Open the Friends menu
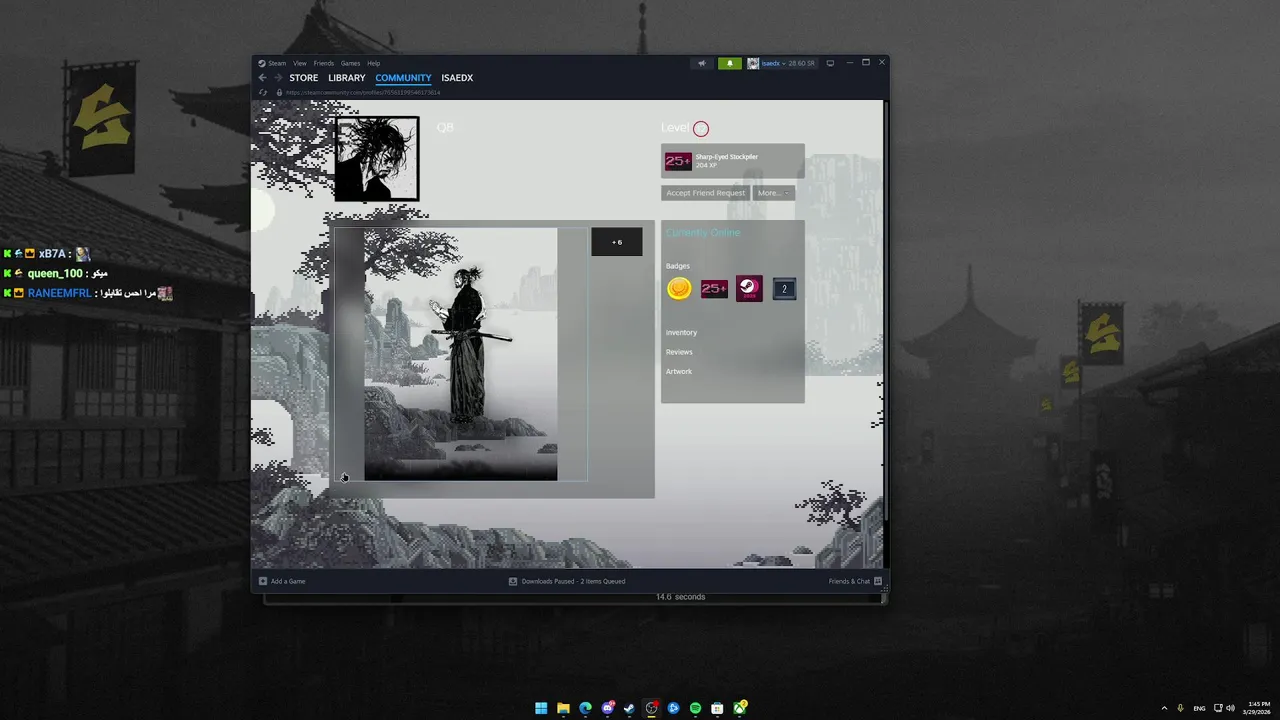This screenshot has height=720, width=1280. point(324,63)
